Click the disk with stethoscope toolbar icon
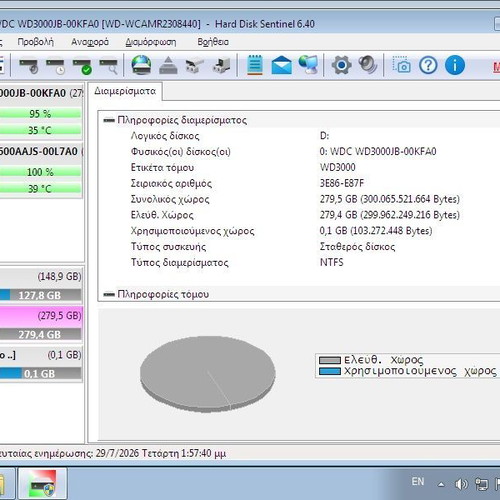The image size is (500, 500). [x=29, y=66]
